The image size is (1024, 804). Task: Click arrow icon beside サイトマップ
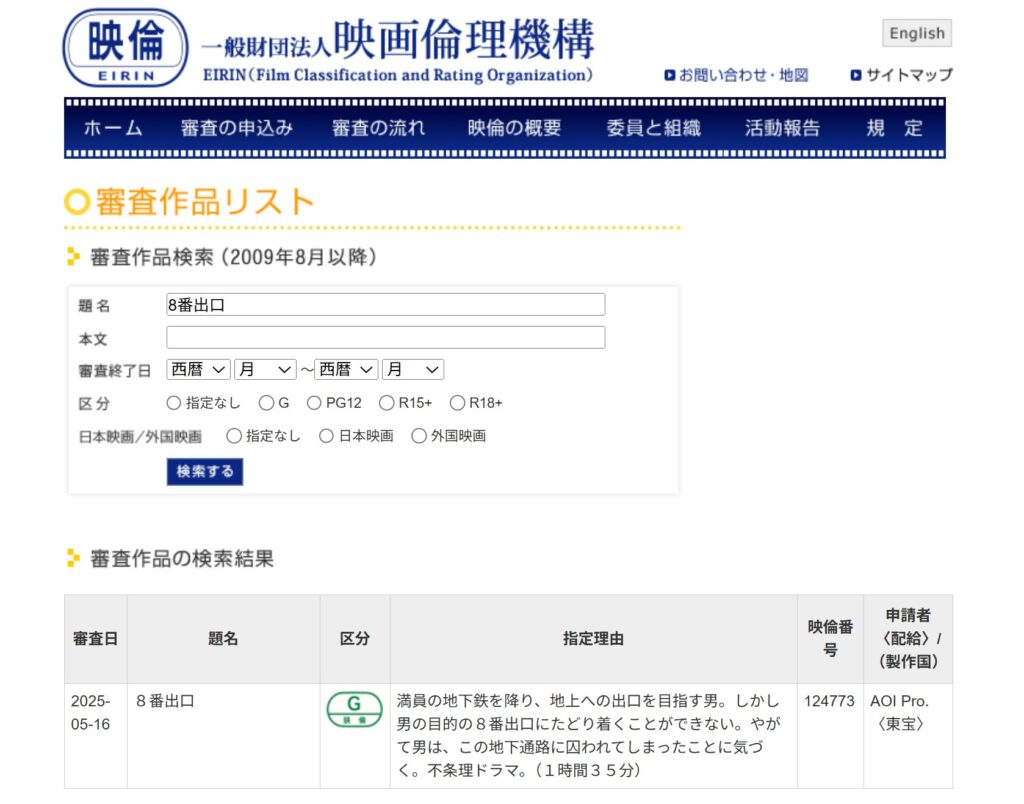point(856,75)
